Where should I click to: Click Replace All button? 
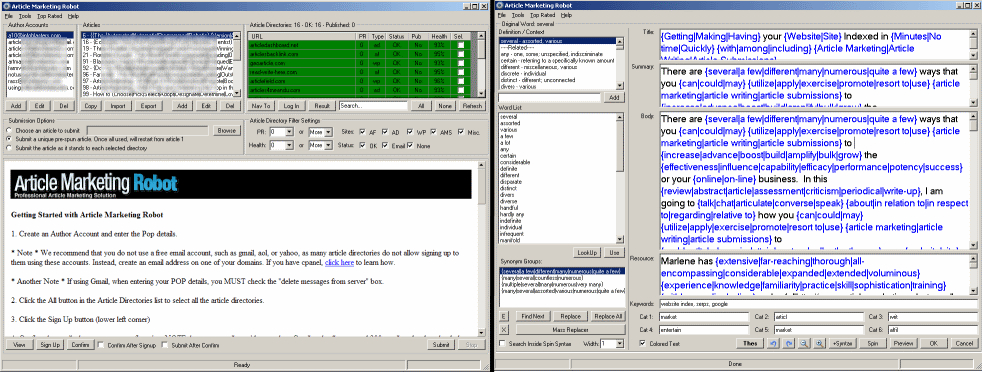607,317
